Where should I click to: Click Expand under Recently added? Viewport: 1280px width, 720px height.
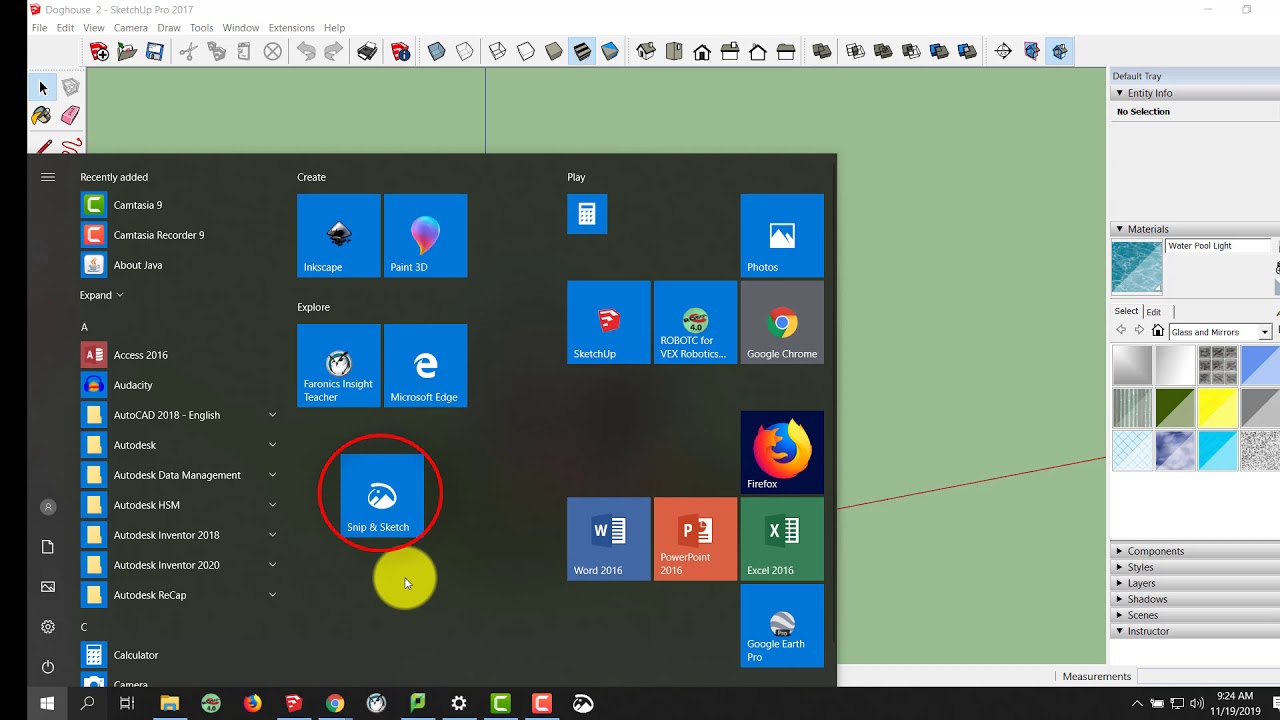tap(102, 295)
